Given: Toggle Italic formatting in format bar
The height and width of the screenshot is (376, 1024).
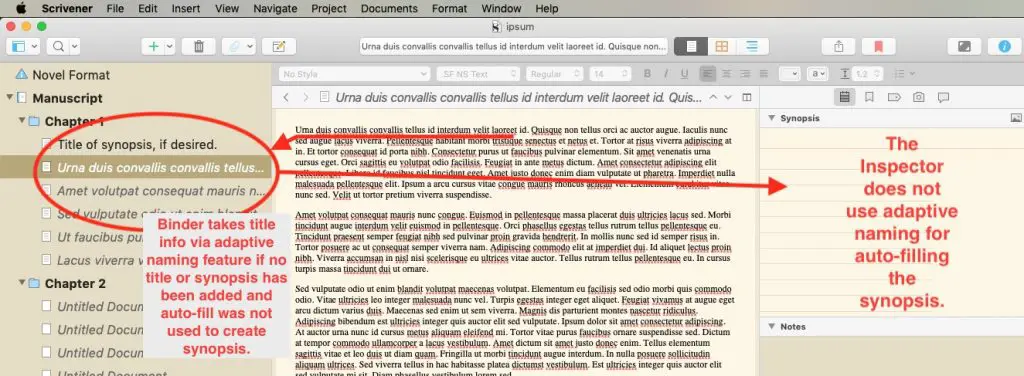Looking at the screenshot, I should coord(665,74).
